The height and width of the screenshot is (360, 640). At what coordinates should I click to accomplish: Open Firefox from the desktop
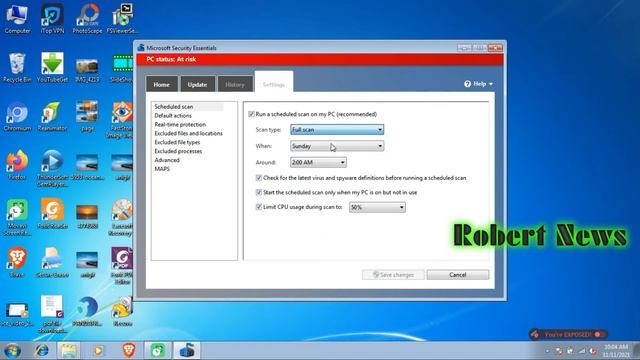17,165
